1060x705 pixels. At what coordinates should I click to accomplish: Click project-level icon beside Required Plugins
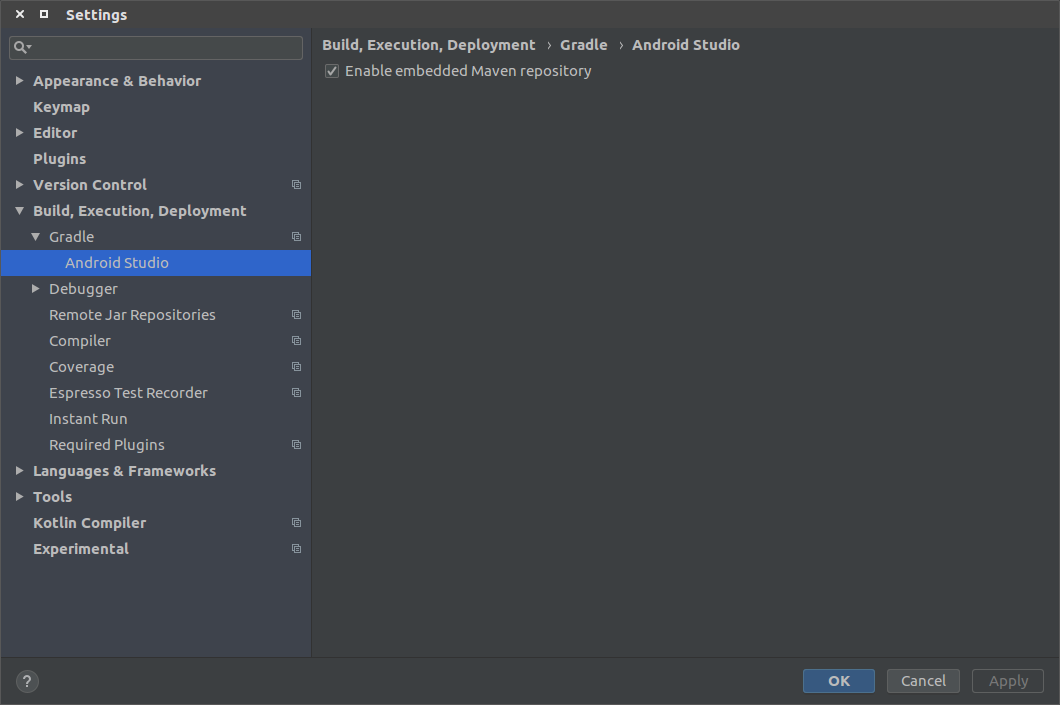pyautogui.click(x=296, y=445)
